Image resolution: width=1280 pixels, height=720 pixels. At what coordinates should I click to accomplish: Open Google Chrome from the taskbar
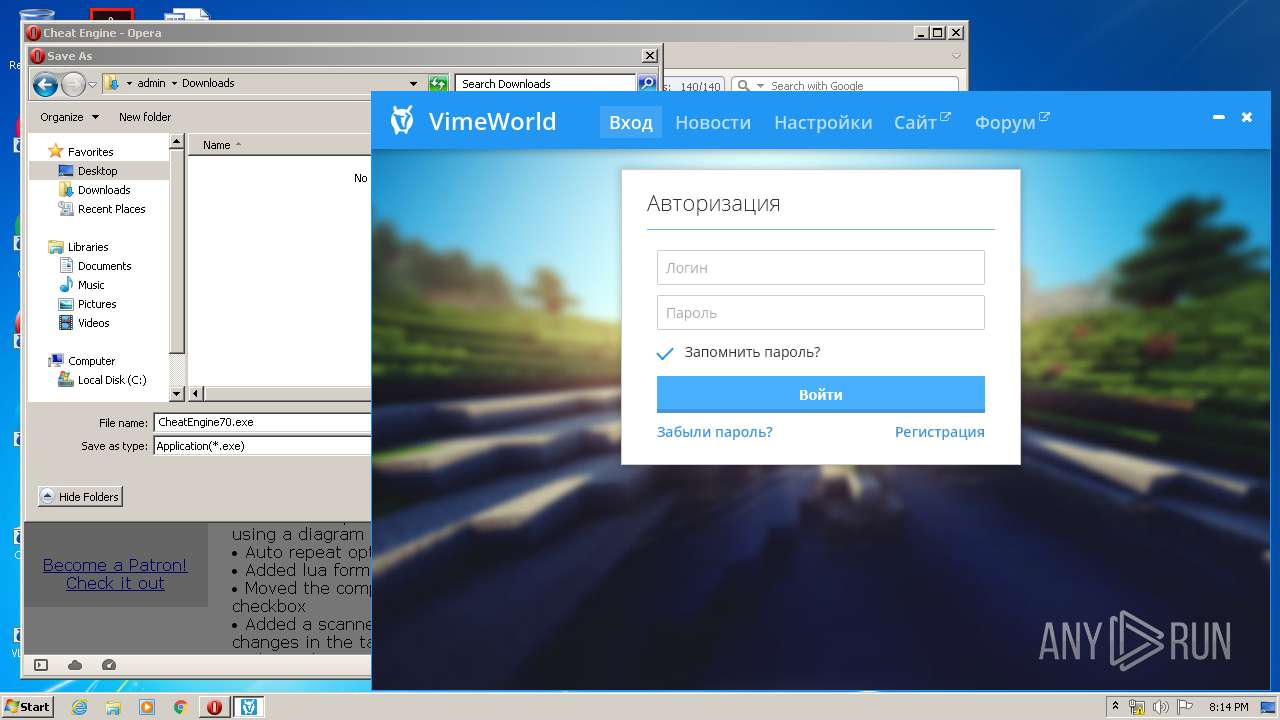point(181,707)
